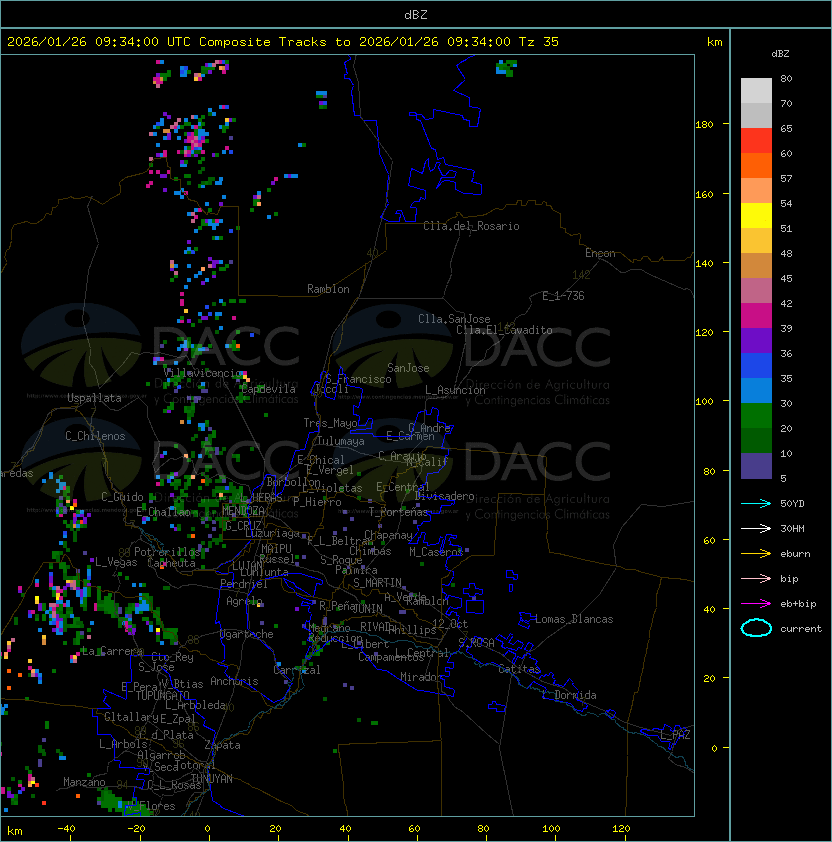The height and width of the screenshot is (842, 832).
Task: Click the 'dBZ' title at top
Action: point(416,14)
